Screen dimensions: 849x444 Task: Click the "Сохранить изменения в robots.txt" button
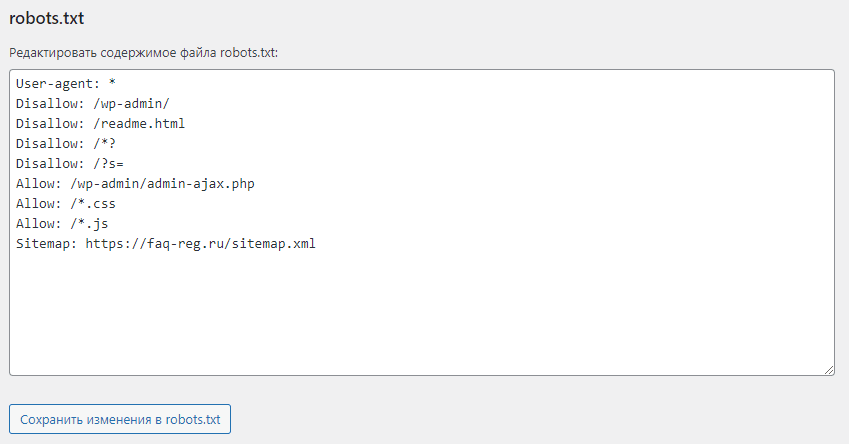(120, 419)
